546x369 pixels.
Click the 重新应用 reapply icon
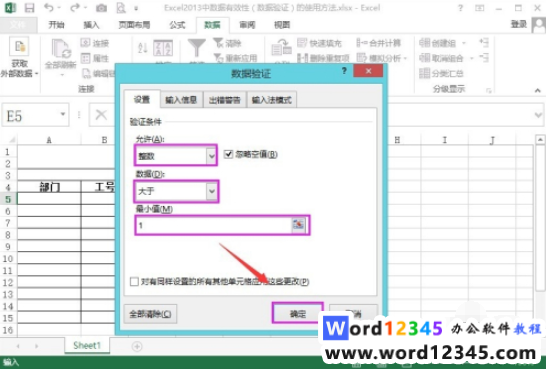(218, 58)
